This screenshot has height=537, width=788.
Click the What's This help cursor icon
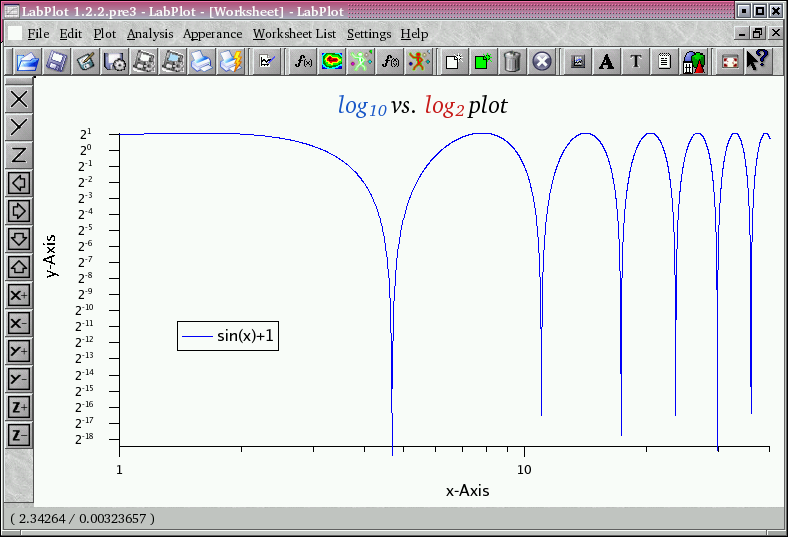(x=756, y=62)
